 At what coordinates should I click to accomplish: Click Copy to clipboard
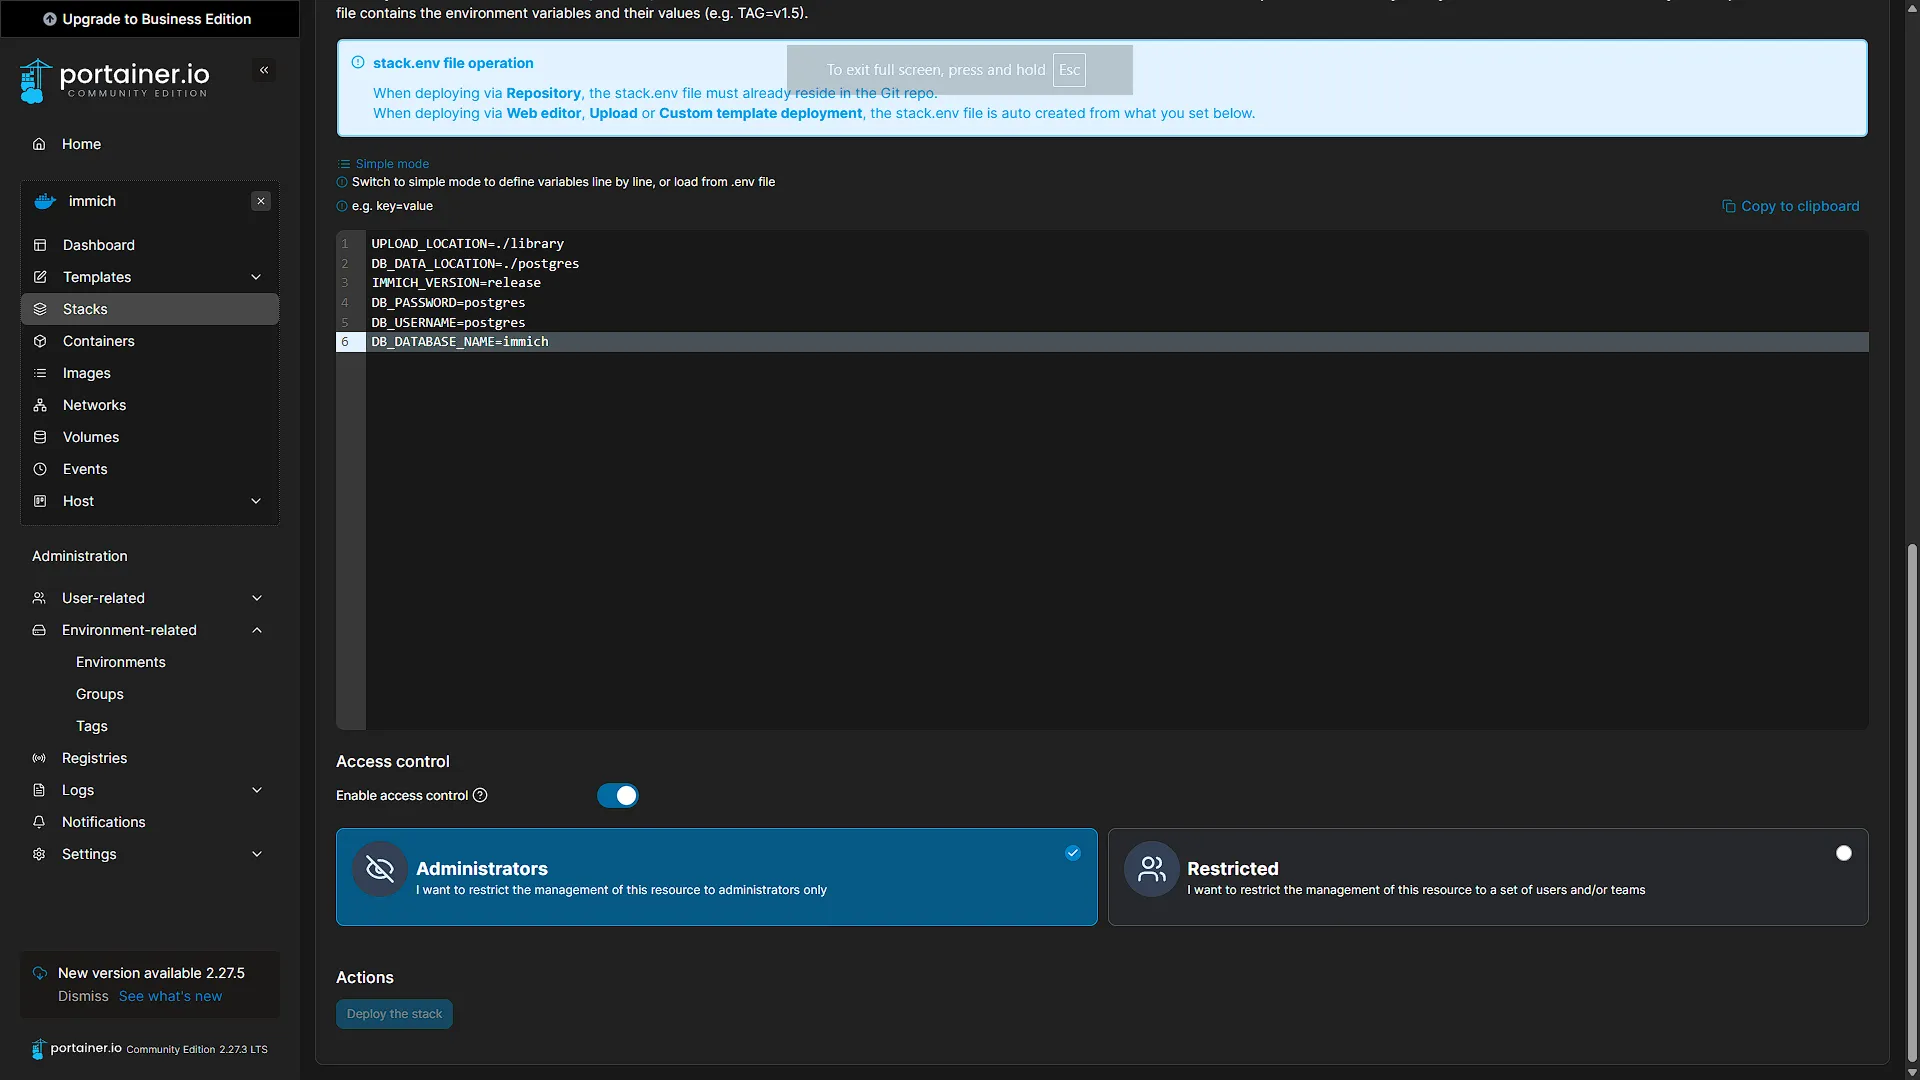1791,206
